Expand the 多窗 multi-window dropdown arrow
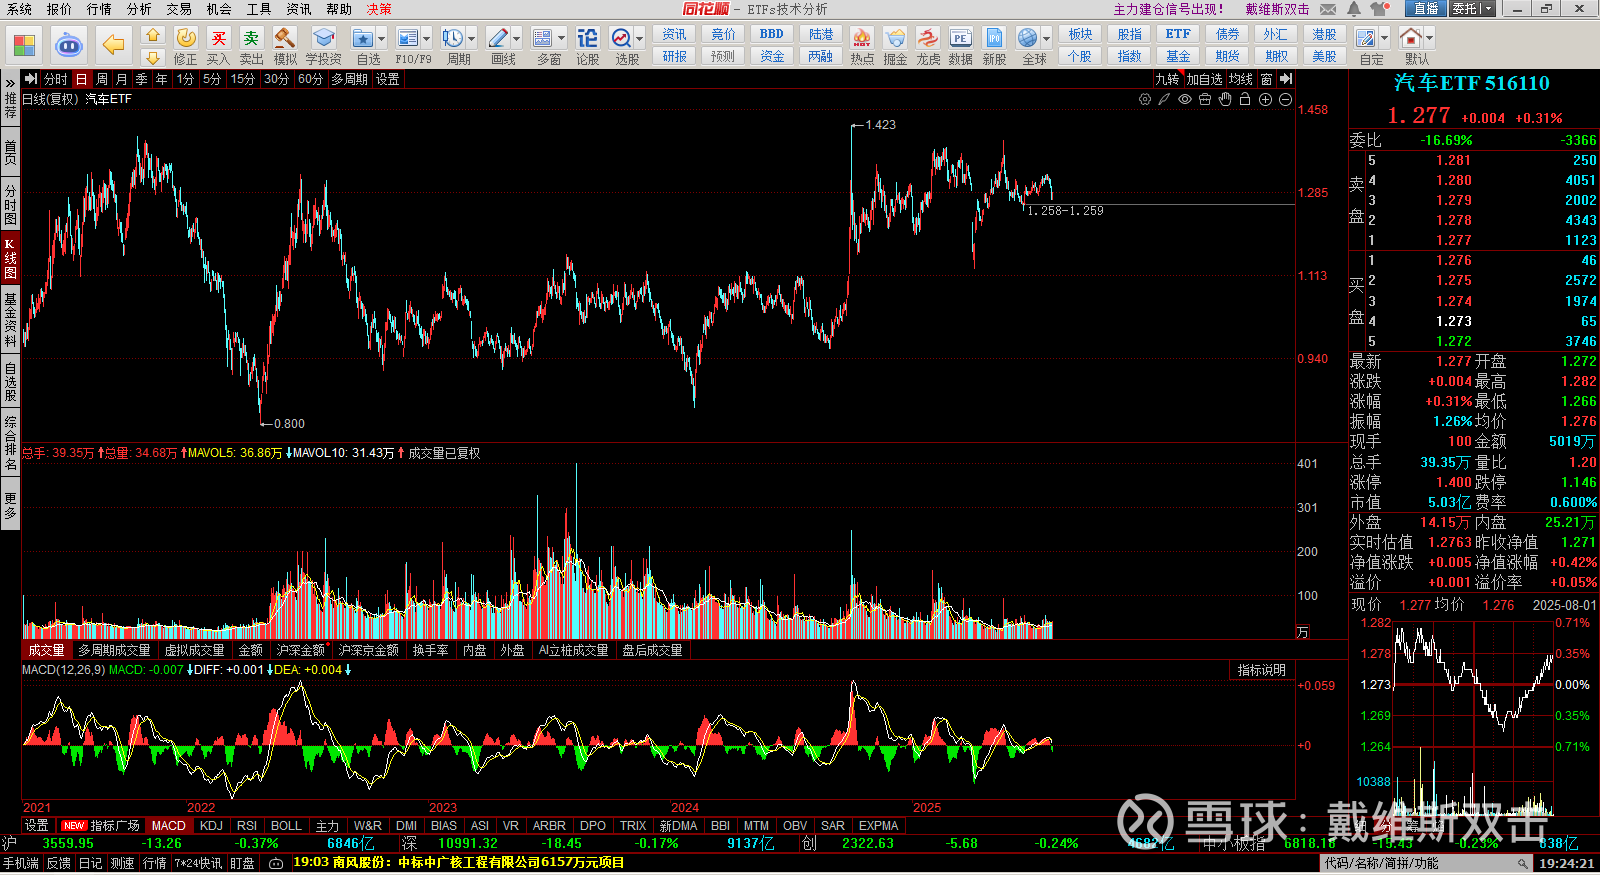The width and height of the screenshot is (1600, 875). 561,39
